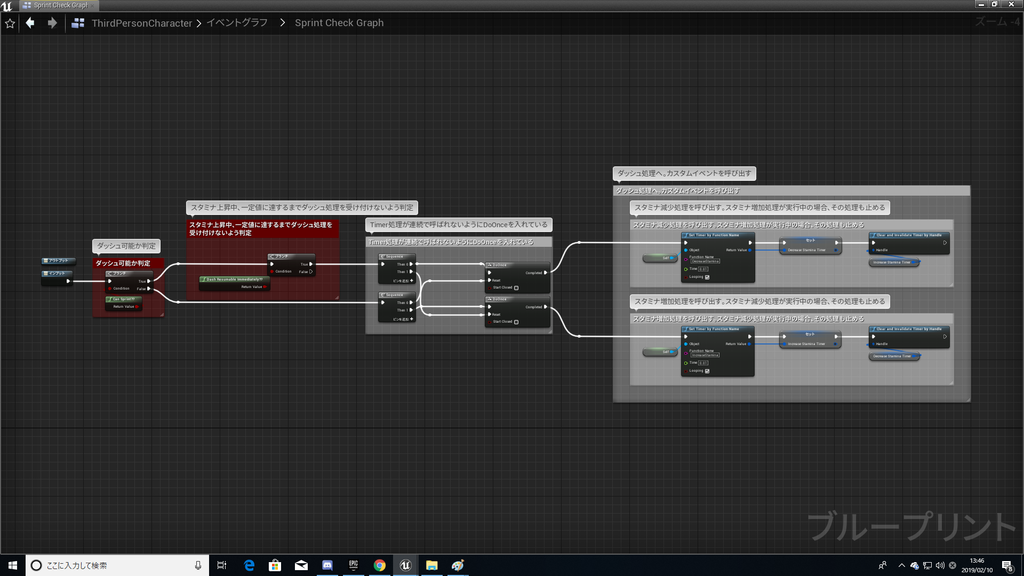Click the ダッシュ処理へ outer comment header
The width and height of the screenshot is (1024, 576).
click(x=792, y=191)
